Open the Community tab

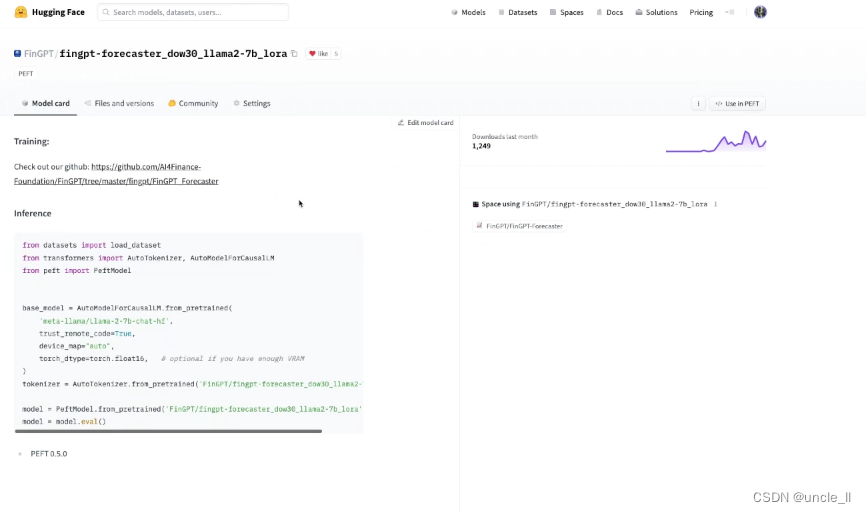tap(193, 103)
